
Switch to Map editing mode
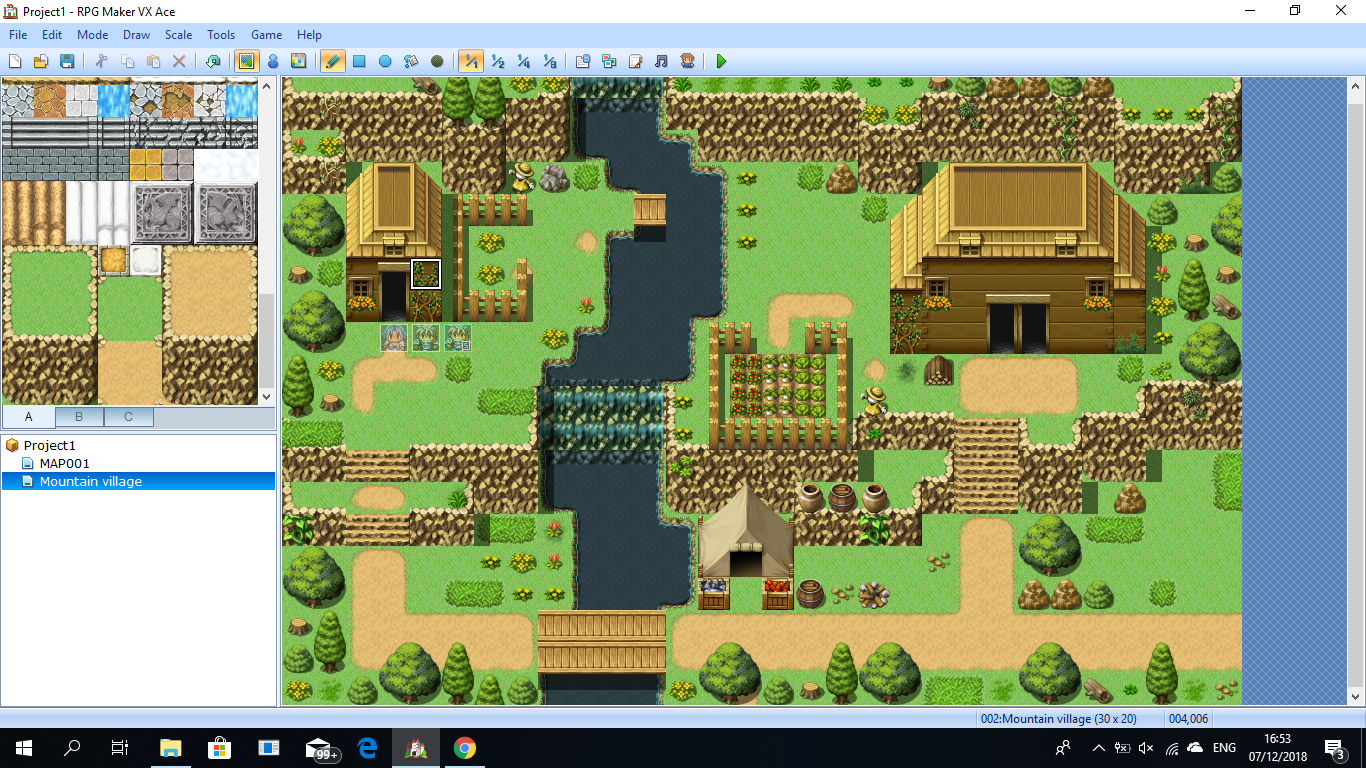pos(246,61)
